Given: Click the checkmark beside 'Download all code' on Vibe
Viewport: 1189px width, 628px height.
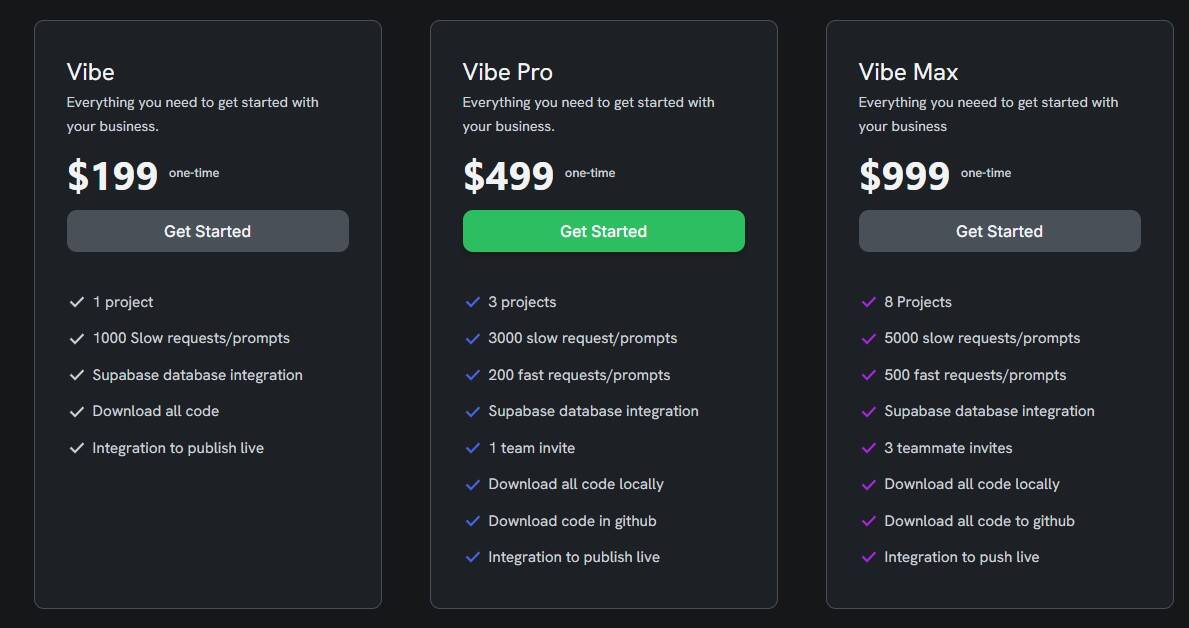Looking at the screenshot, I should coord(76,410).
